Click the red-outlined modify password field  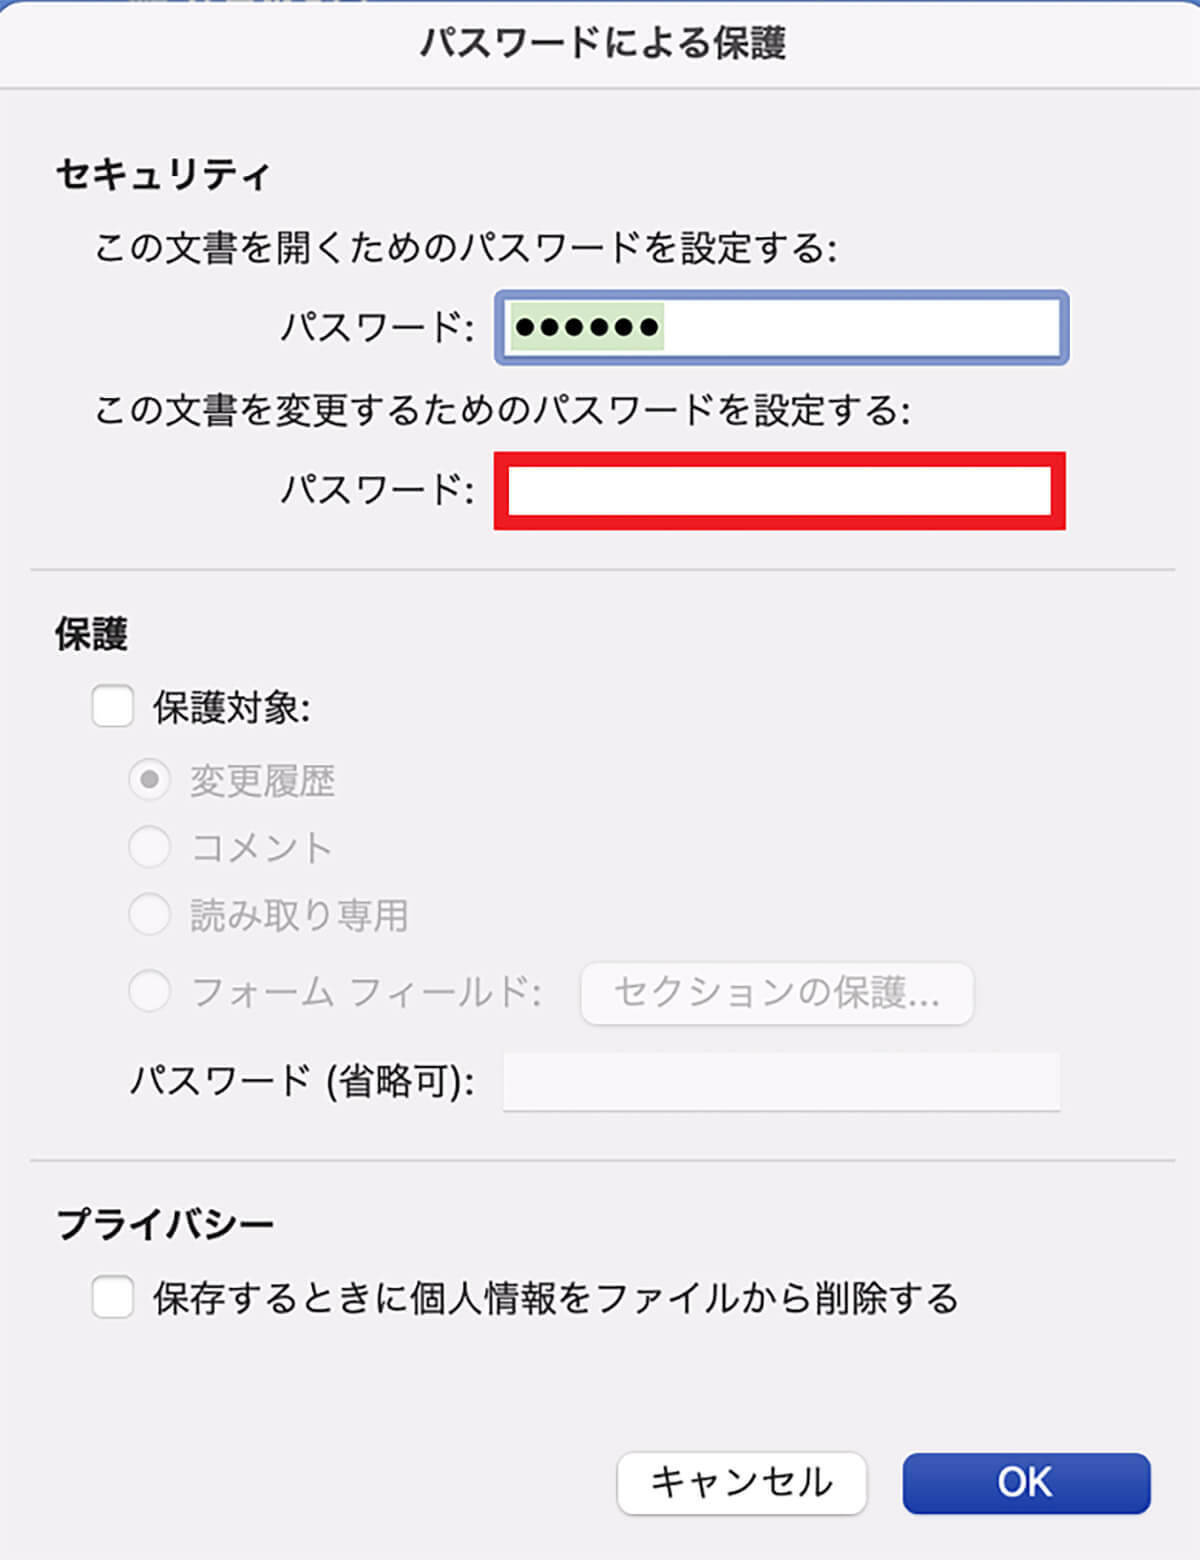[779, 491]
